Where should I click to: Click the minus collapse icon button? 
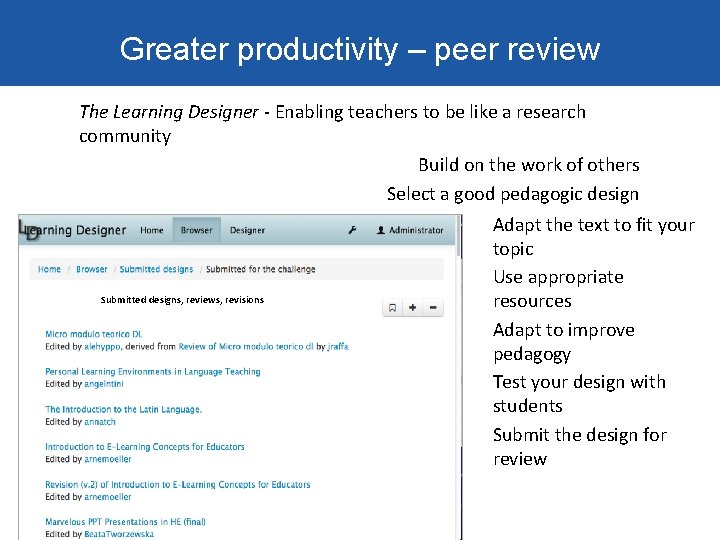(433, 308)
